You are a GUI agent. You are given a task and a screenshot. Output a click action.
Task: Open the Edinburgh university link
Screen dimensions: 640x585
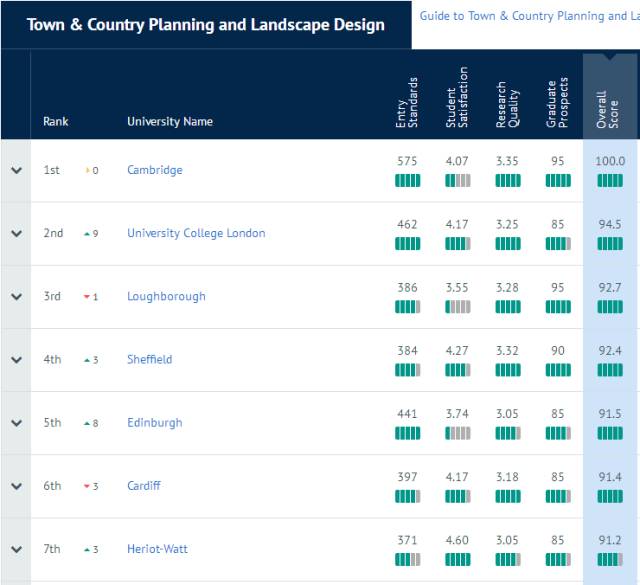pyautogui.click(x=155, y=423)
